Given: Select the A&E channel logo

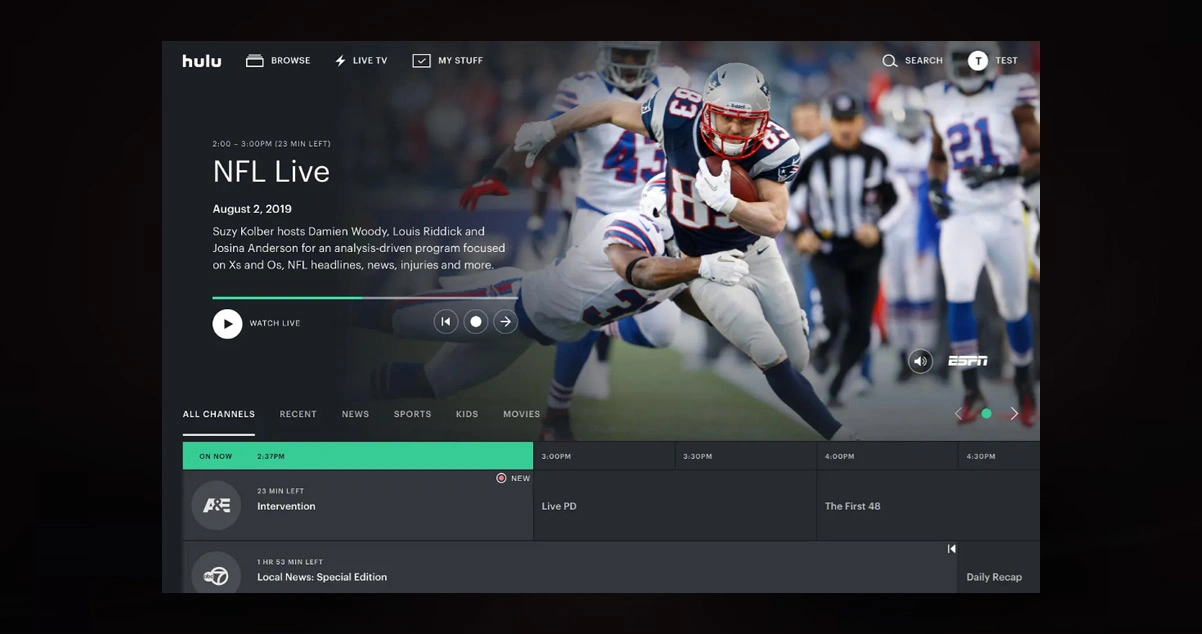Looking at the screenshot, I should [216, 505].
